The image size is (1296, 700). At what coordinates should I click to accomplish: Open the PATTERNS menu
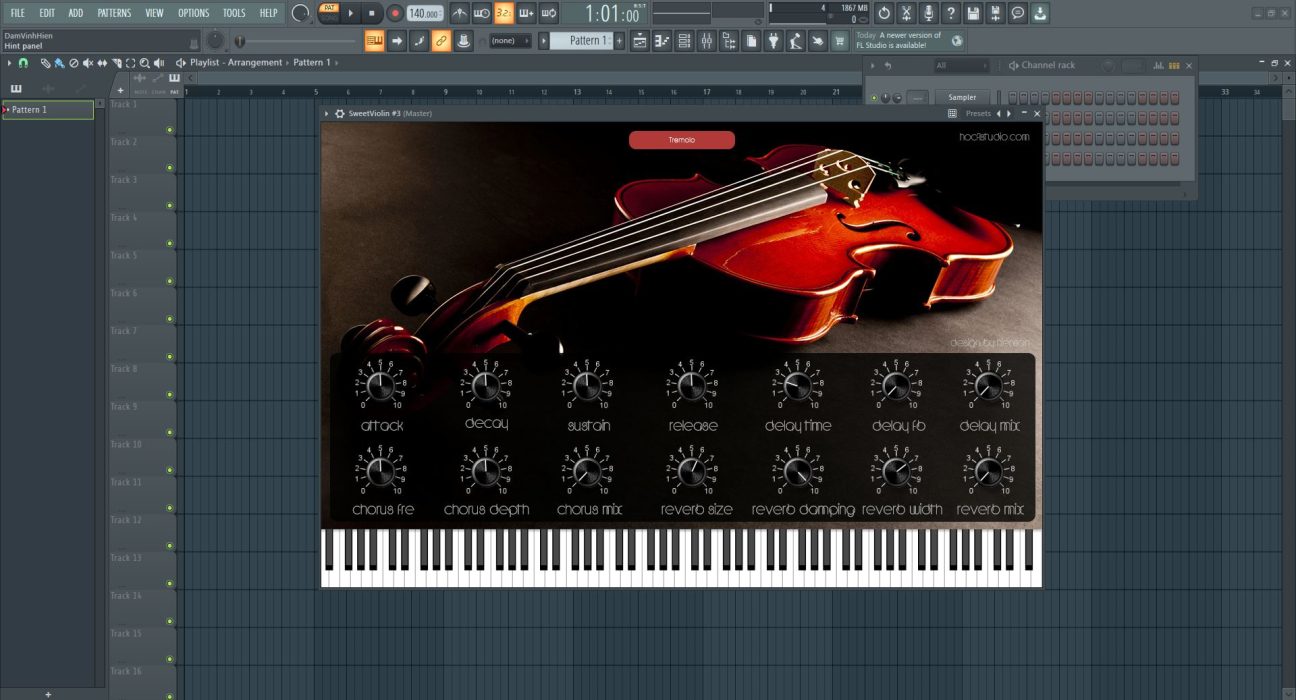113,13
